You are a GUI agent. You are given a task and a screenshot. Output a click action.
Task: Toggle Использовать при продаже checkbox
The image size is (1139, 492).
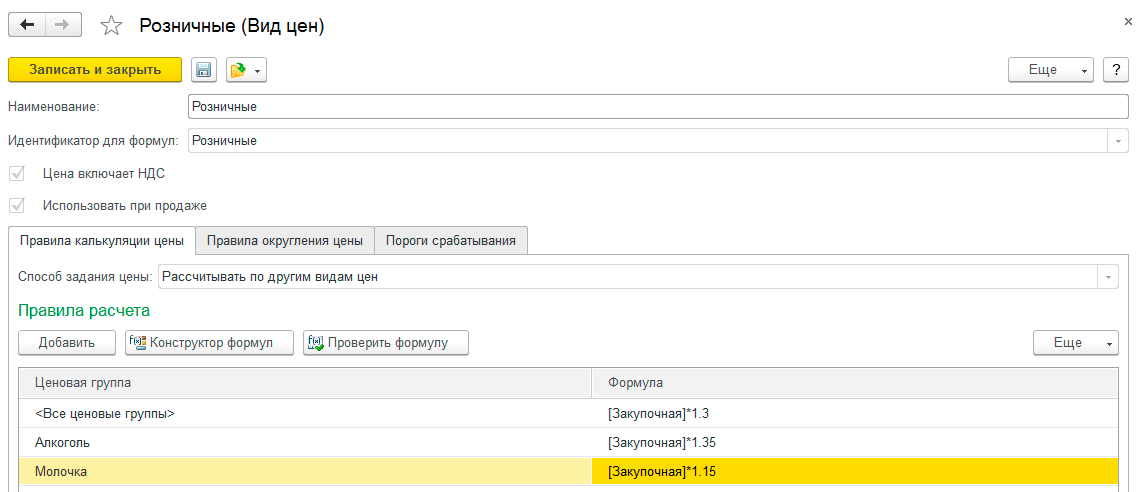[x=17, y=205]
